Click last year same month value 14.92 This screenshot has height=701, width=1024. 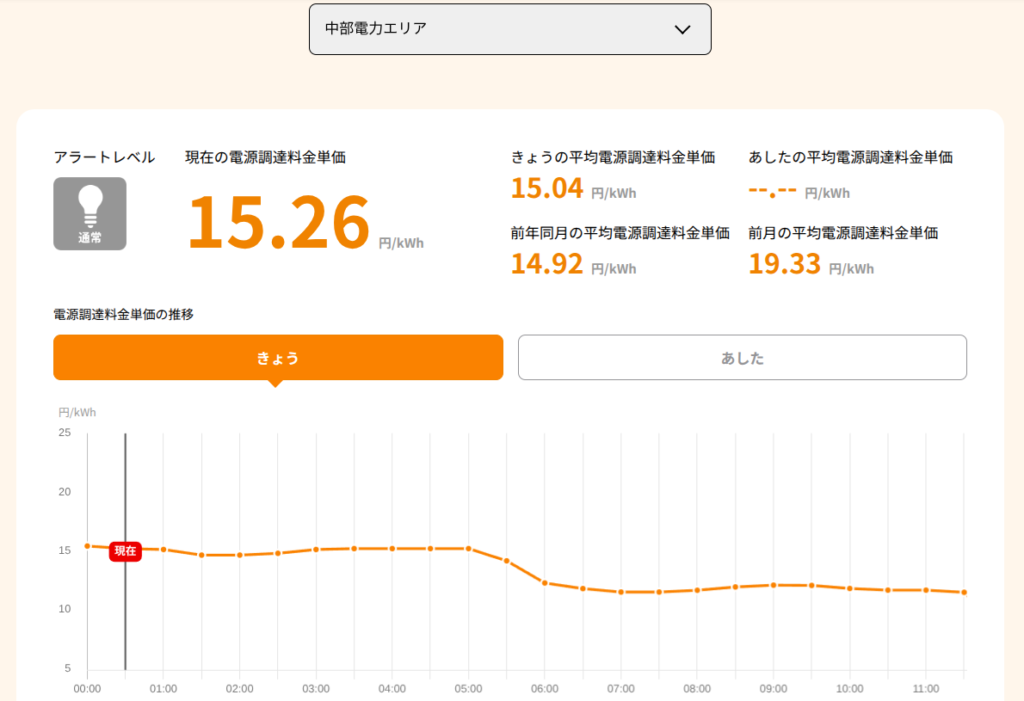coord(547,264)
